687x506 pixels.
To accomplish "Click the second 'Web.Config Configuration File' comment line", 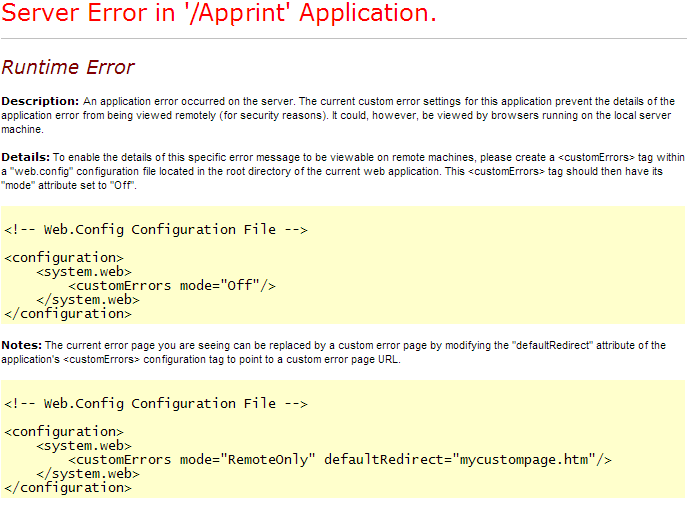I will [155, 404].
